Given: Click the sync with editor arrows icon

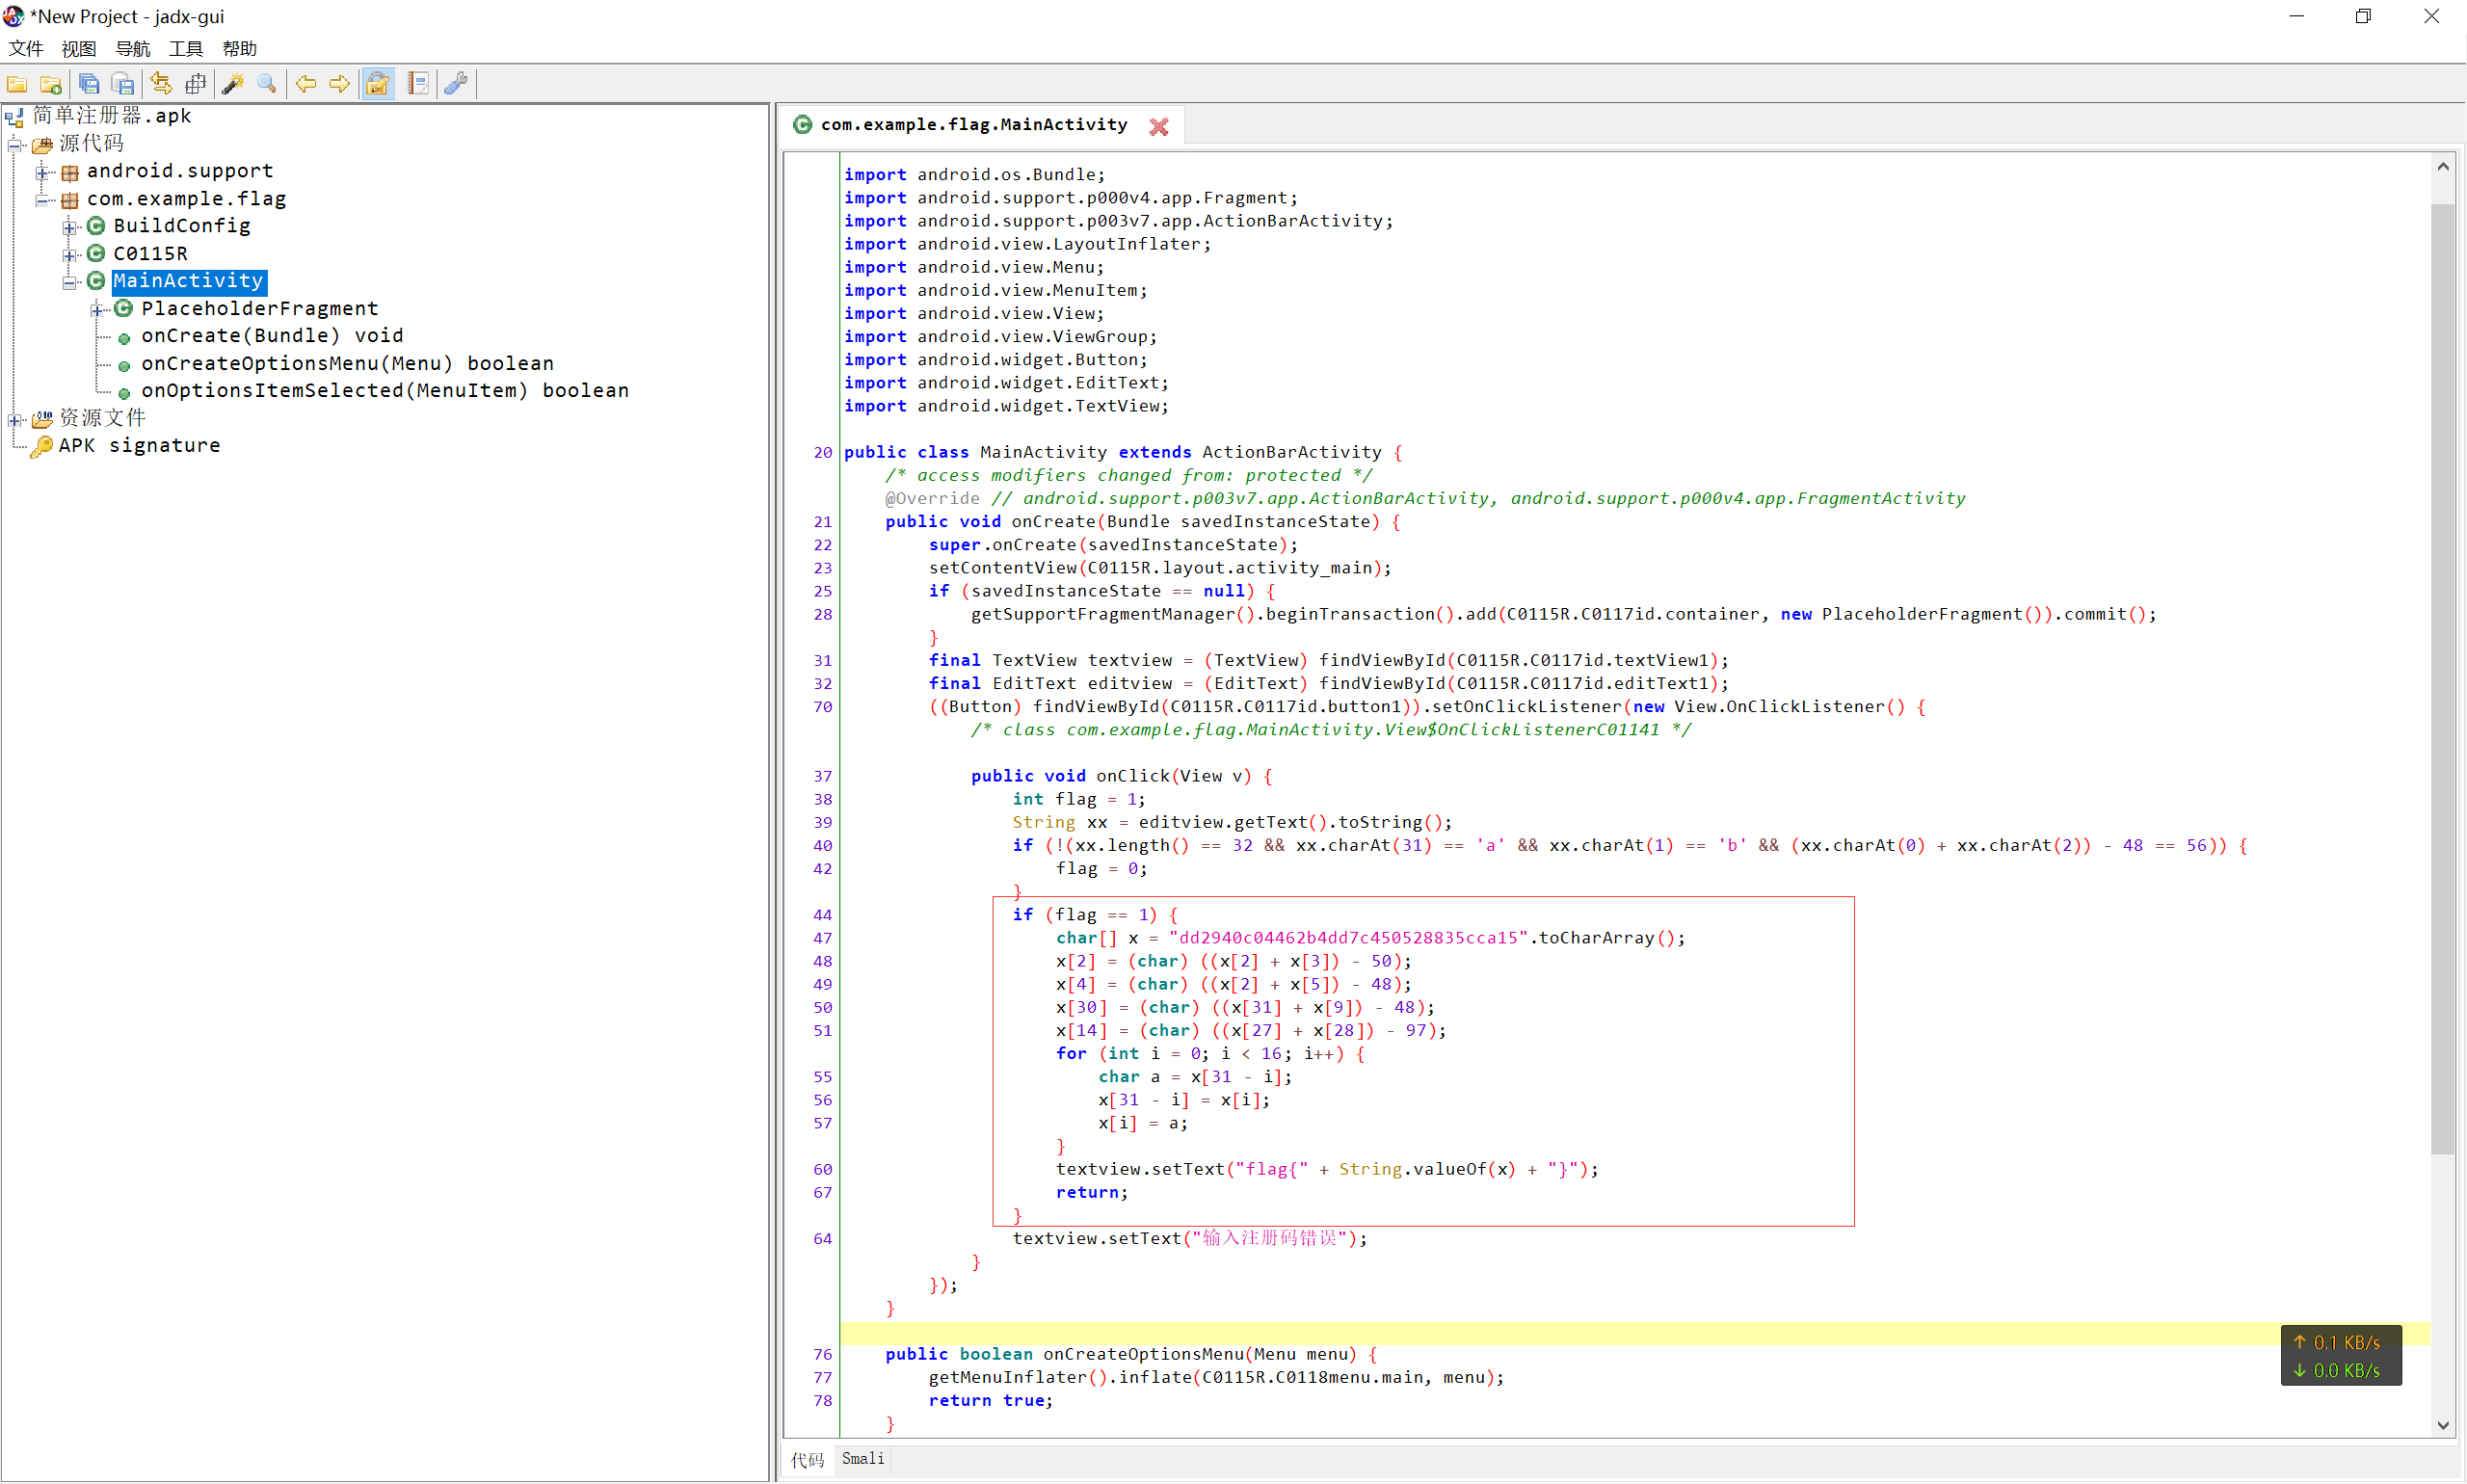Looking at the screenshot, I should coord(161,84).
